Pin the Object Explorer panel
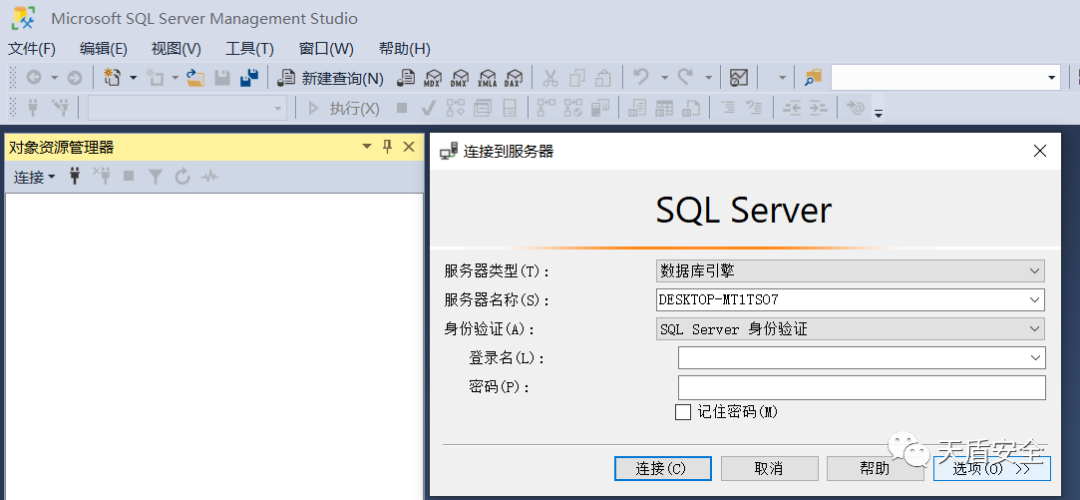The width and height of the screenshot is (1080, 500). click(388, 147)
